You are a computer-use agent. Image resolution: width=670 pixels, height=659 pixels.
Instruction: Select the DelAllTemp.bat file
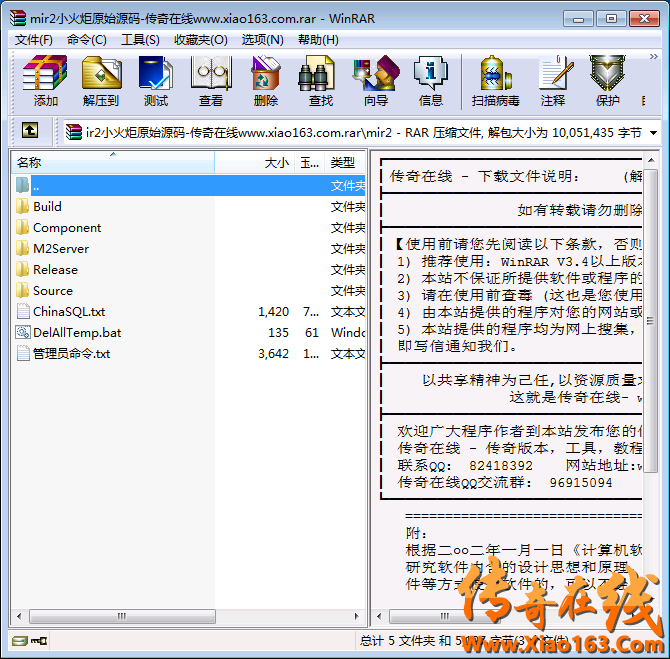coord(189,332)
